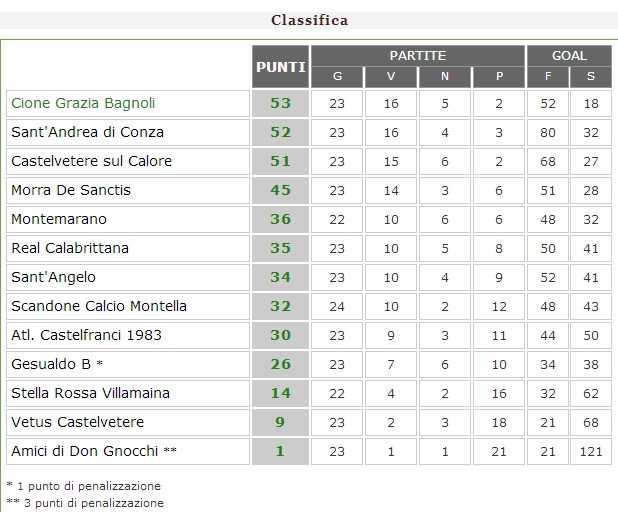This screenshot has height=512, width=618.
Task: Click the PARTITE group header
Action: tap(418, 56)
